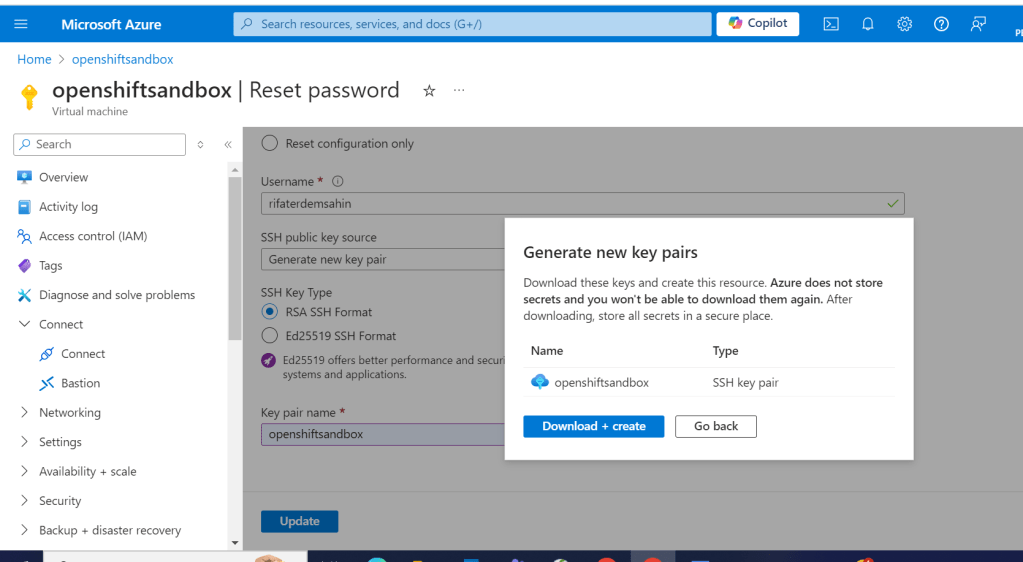Image resolution: width=1023 pixels, height=562 pixels.
Task: Open Cloud Shell from the top bar
Action: click(x=831, y=24)
